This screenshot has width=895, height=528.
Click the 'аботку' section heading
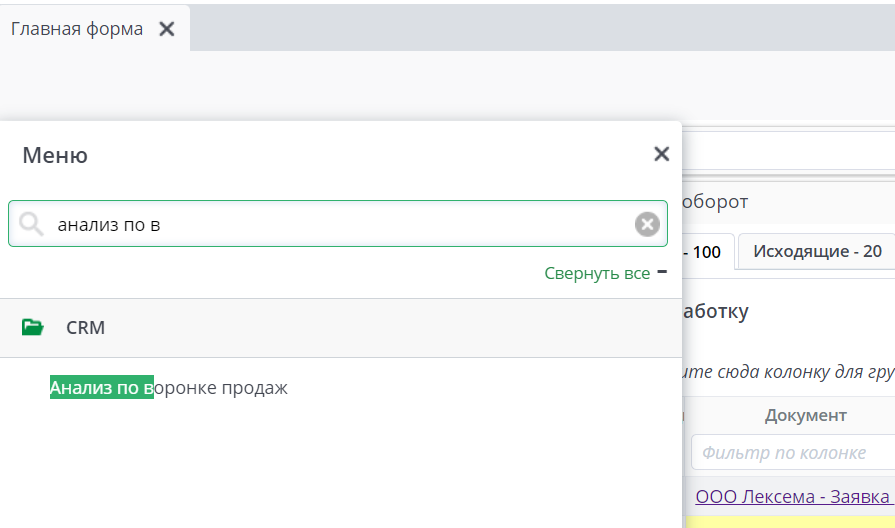point(714,311)
